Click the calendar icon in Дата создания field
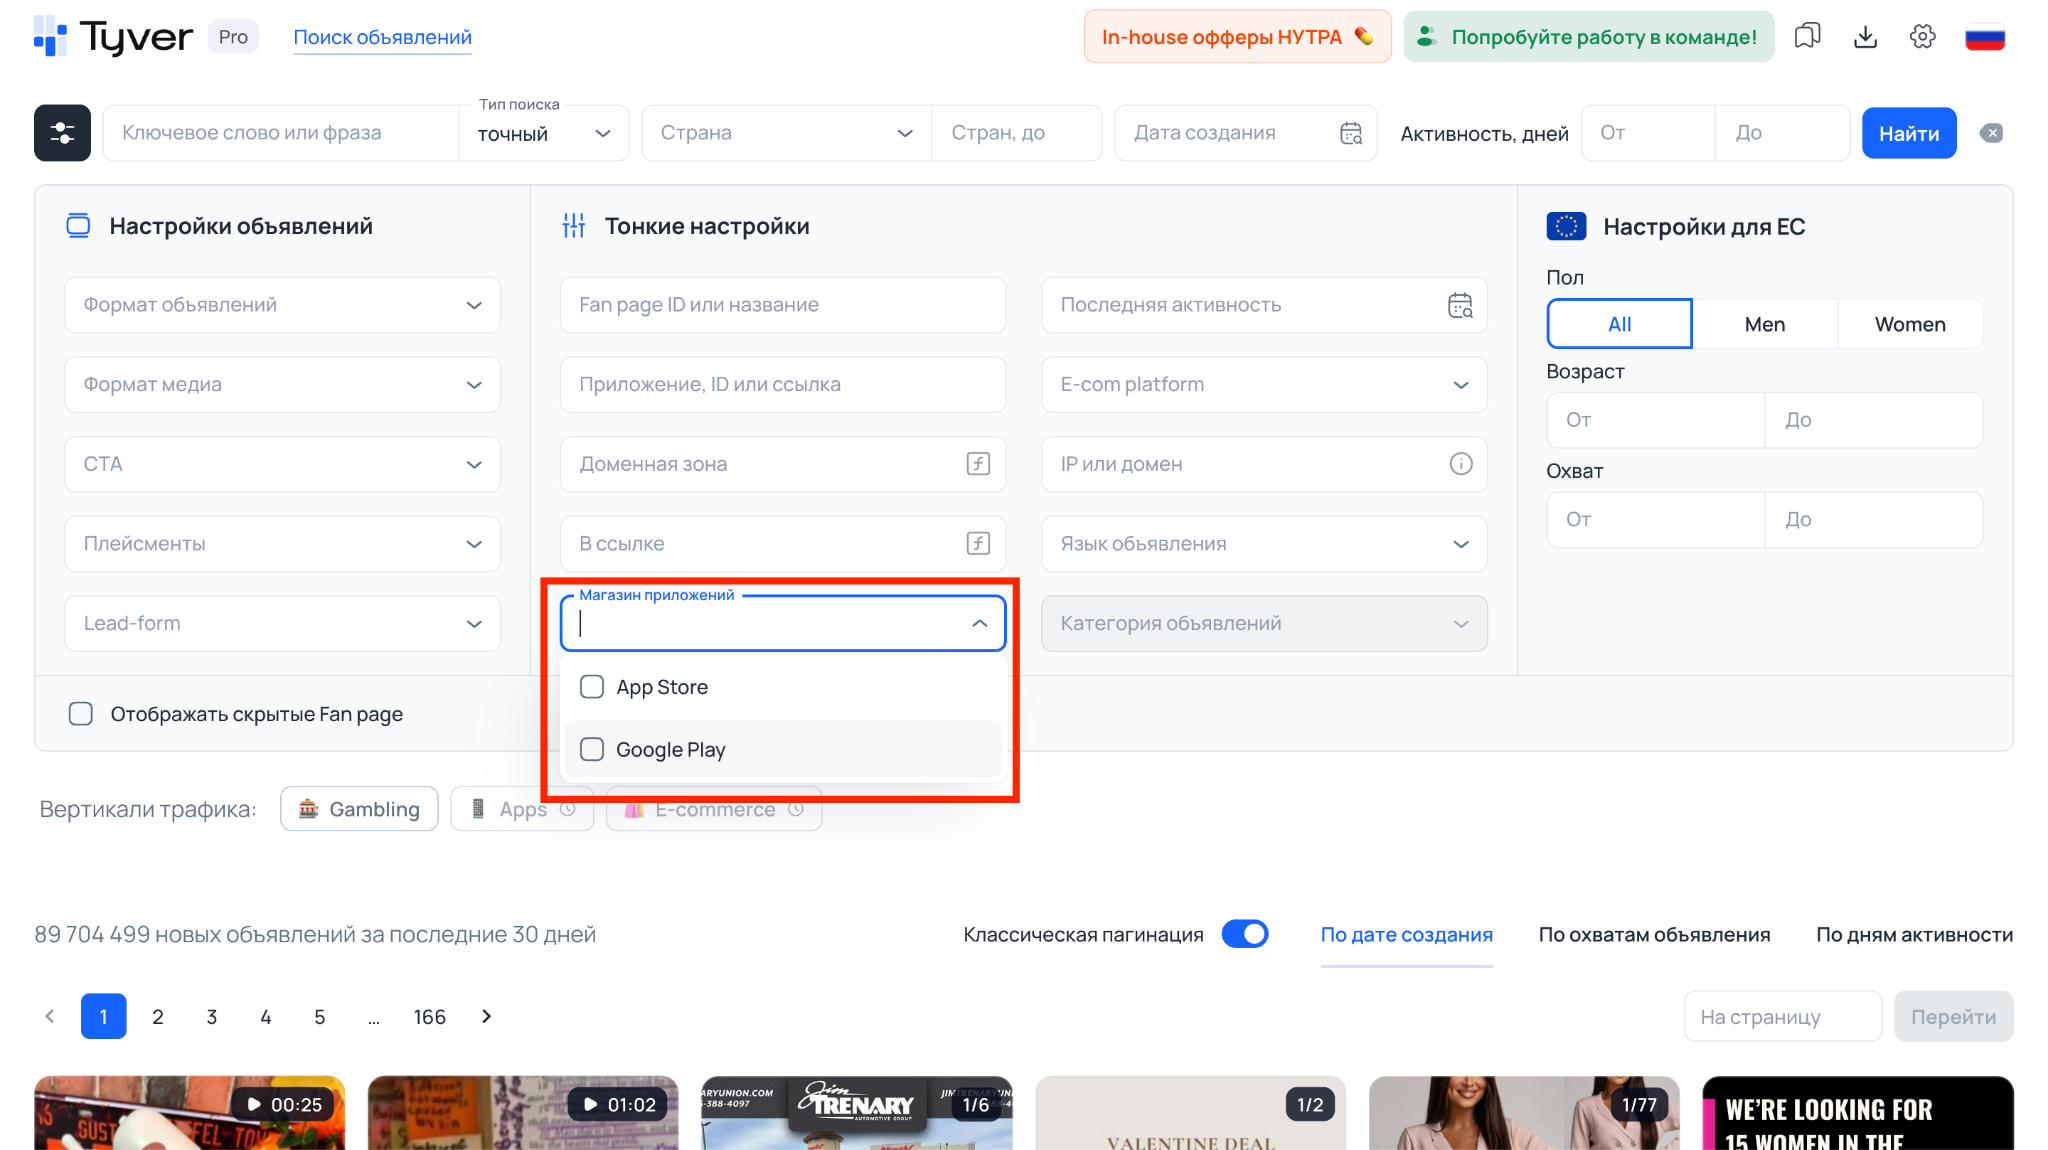The width and height of the screenshot is (2048, 1150). point(1350,132)
